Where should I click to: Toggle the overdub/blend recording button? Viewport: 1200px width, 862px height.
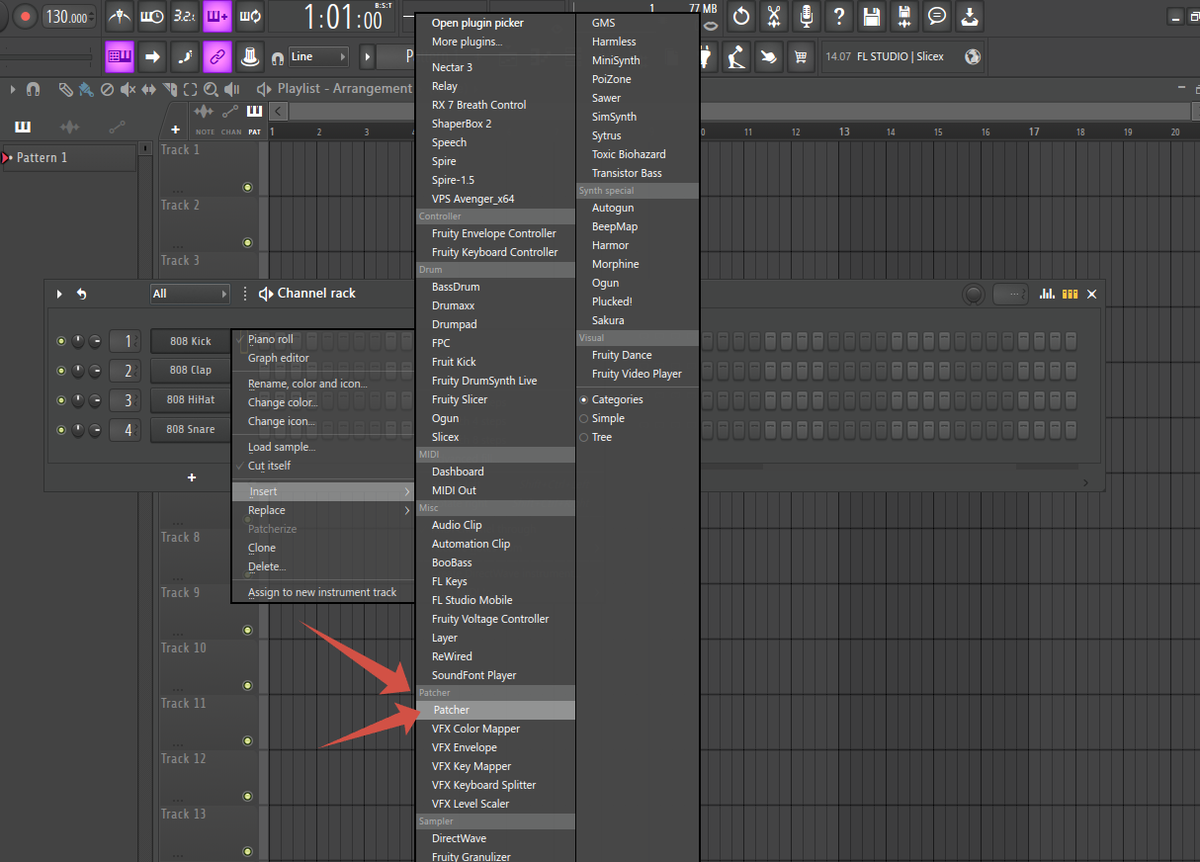click(217, 16)
